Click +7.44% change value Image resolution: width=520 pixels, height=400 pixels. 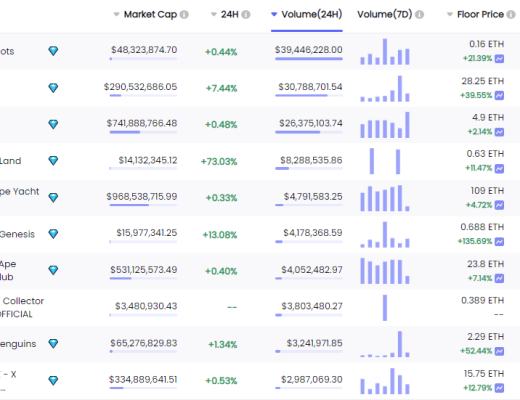point(221,88)
